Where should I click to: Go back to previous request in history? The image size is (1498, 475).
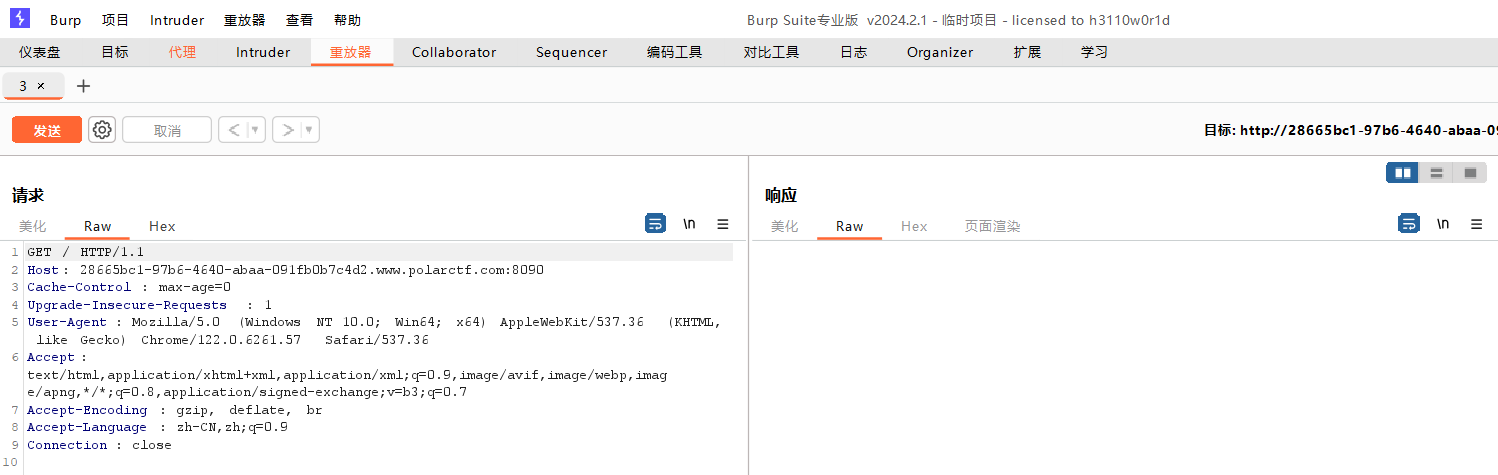tap(233, 130)
